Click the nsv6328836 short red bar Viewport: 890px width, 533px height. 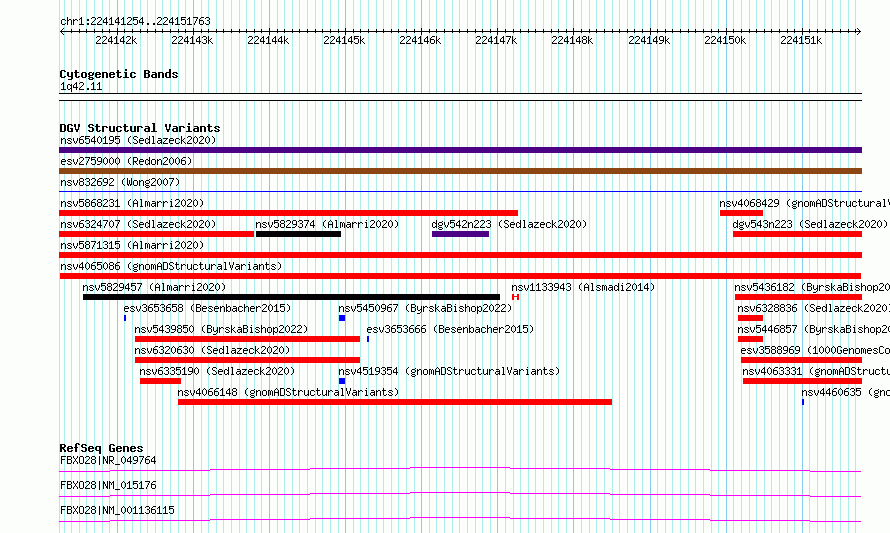(x=750, y=318)
